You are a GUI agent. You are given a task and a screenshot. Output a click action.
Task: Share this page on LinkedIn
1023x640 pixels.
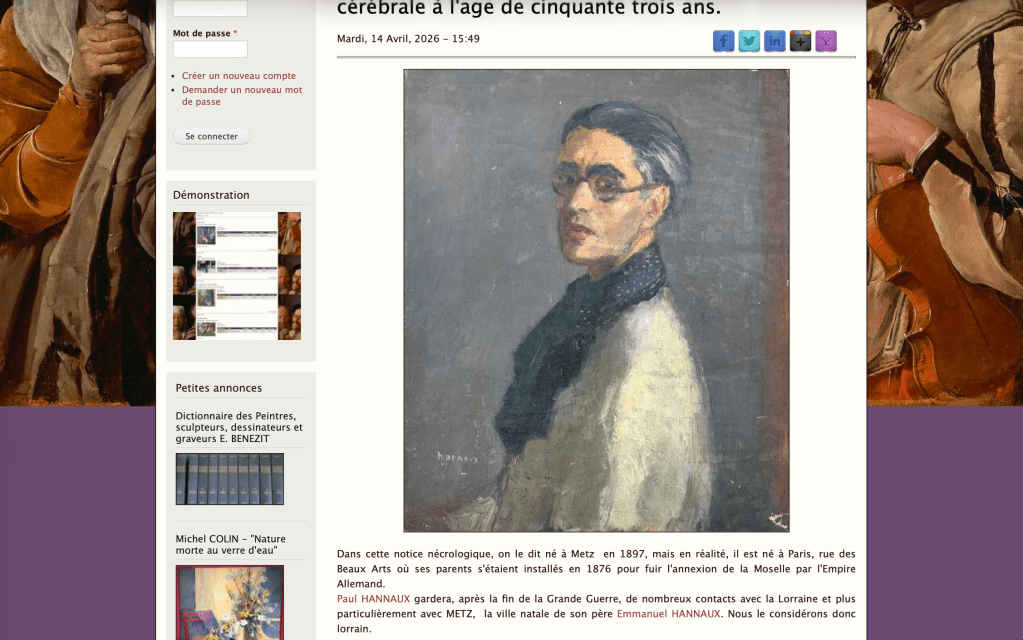(x=774, y=41)
